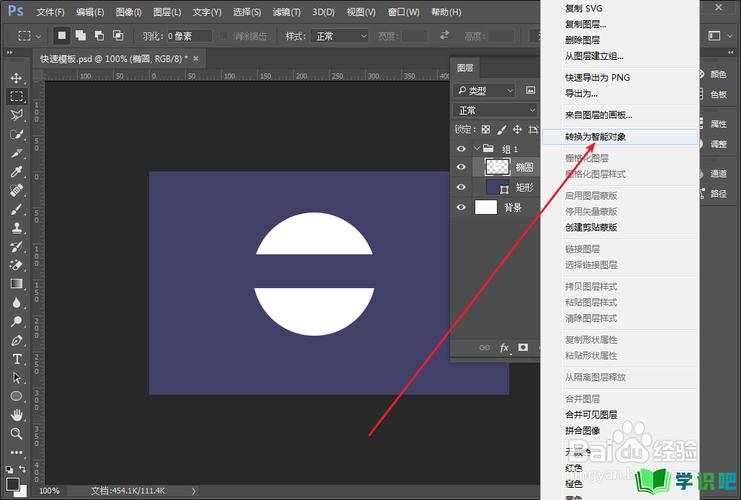741x500 pixels.
Task: Open the 文件(F) menu
Action: [x=50, y=12]
